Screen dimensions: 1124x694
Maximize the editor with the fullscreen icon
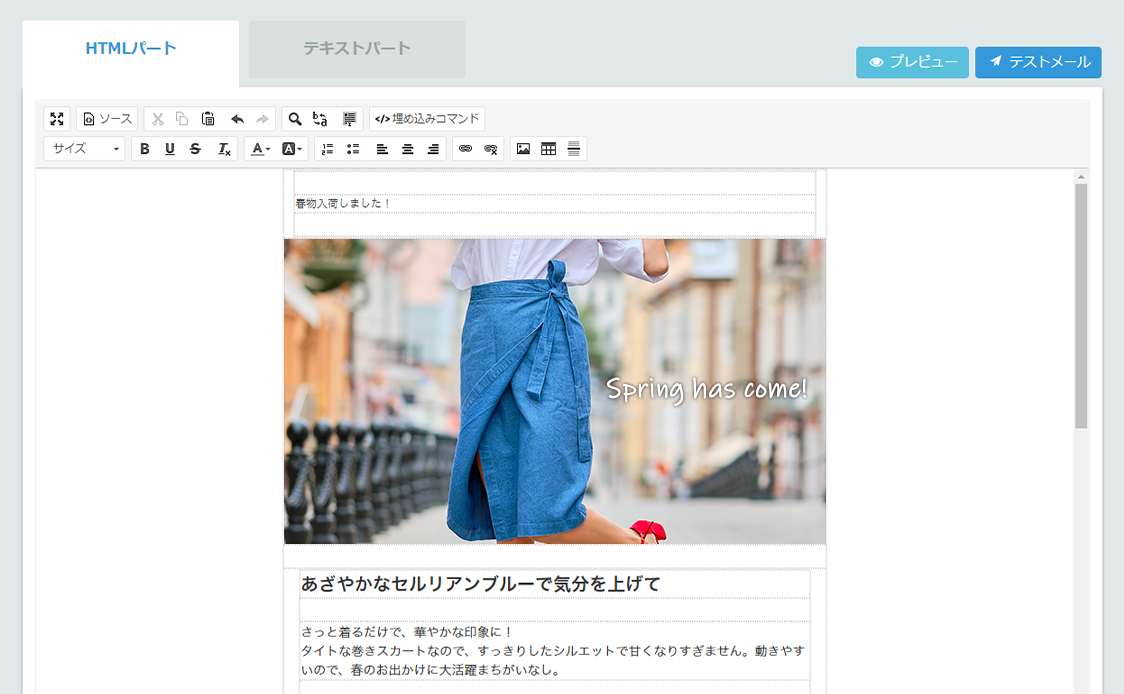tap(57, 119)
